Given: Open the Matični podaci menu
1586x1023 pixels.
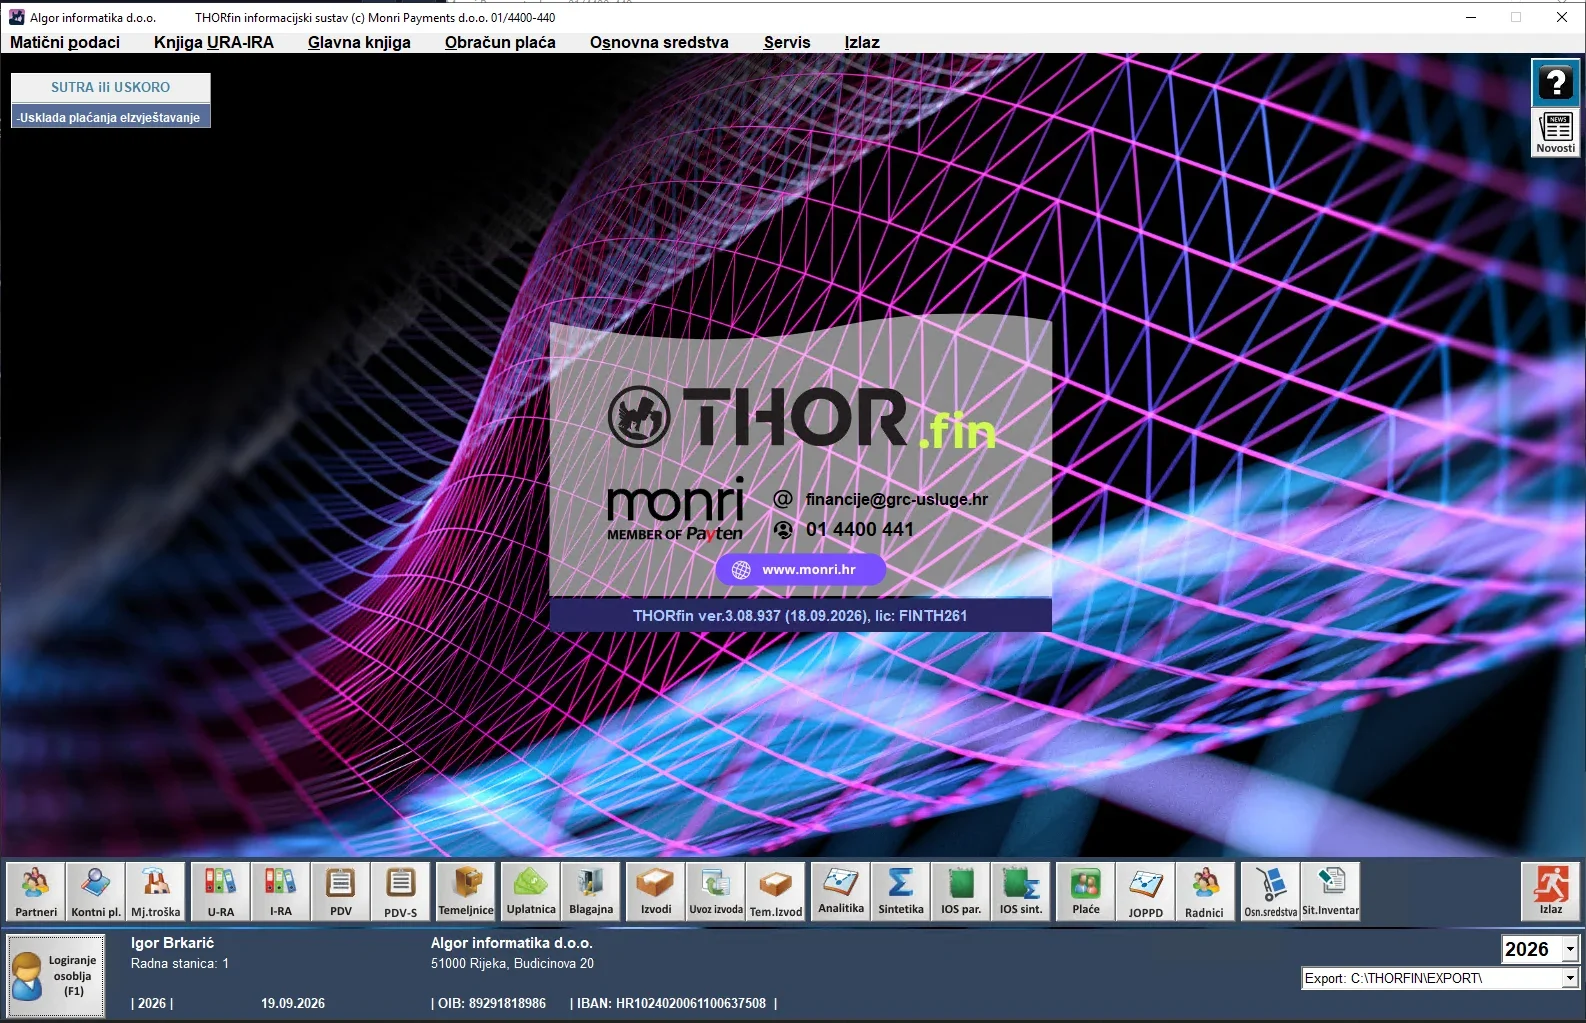Looking at the screenshot, I should point(65,42).
